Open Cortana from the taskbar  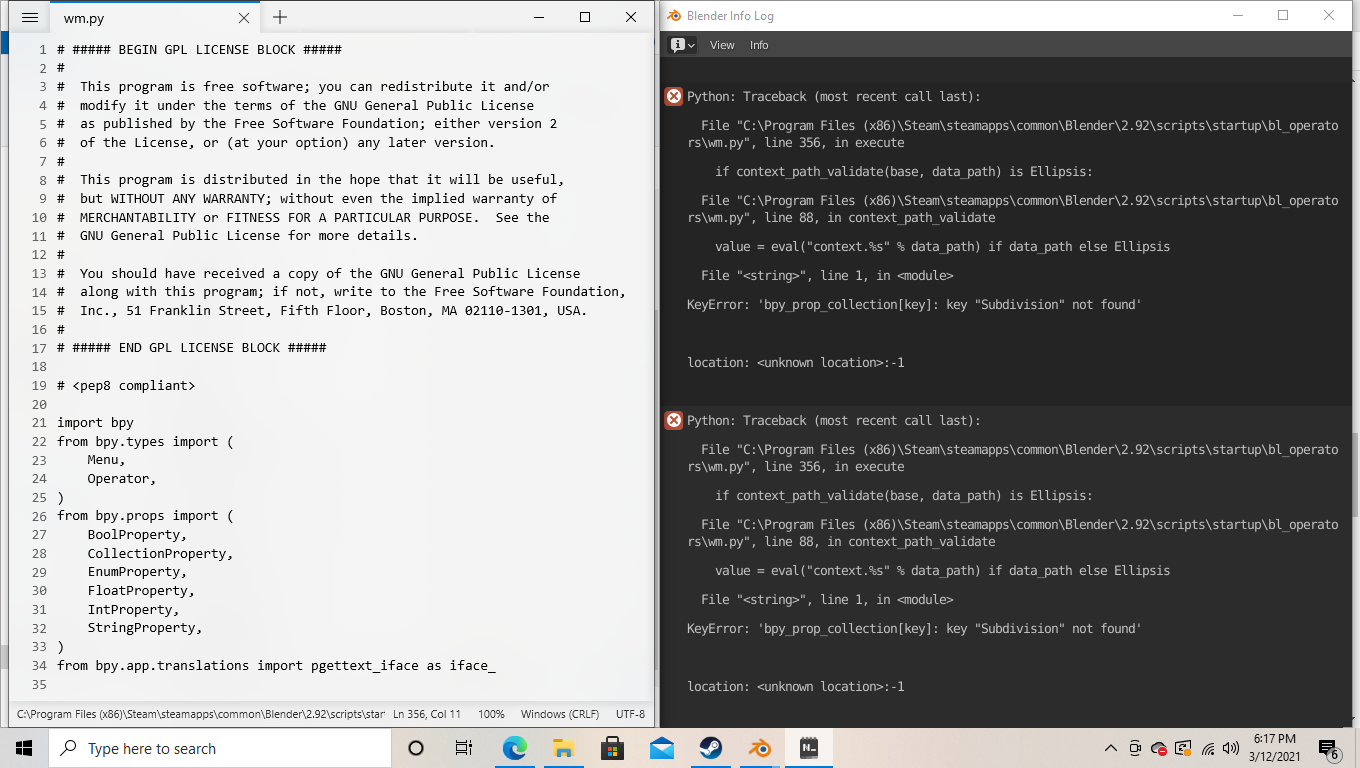[416, 748]
